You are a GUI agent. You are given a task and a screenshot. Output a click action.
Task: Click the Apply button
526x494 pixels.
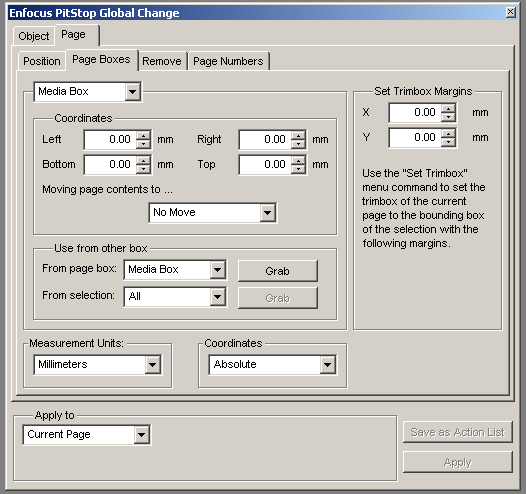458,462
